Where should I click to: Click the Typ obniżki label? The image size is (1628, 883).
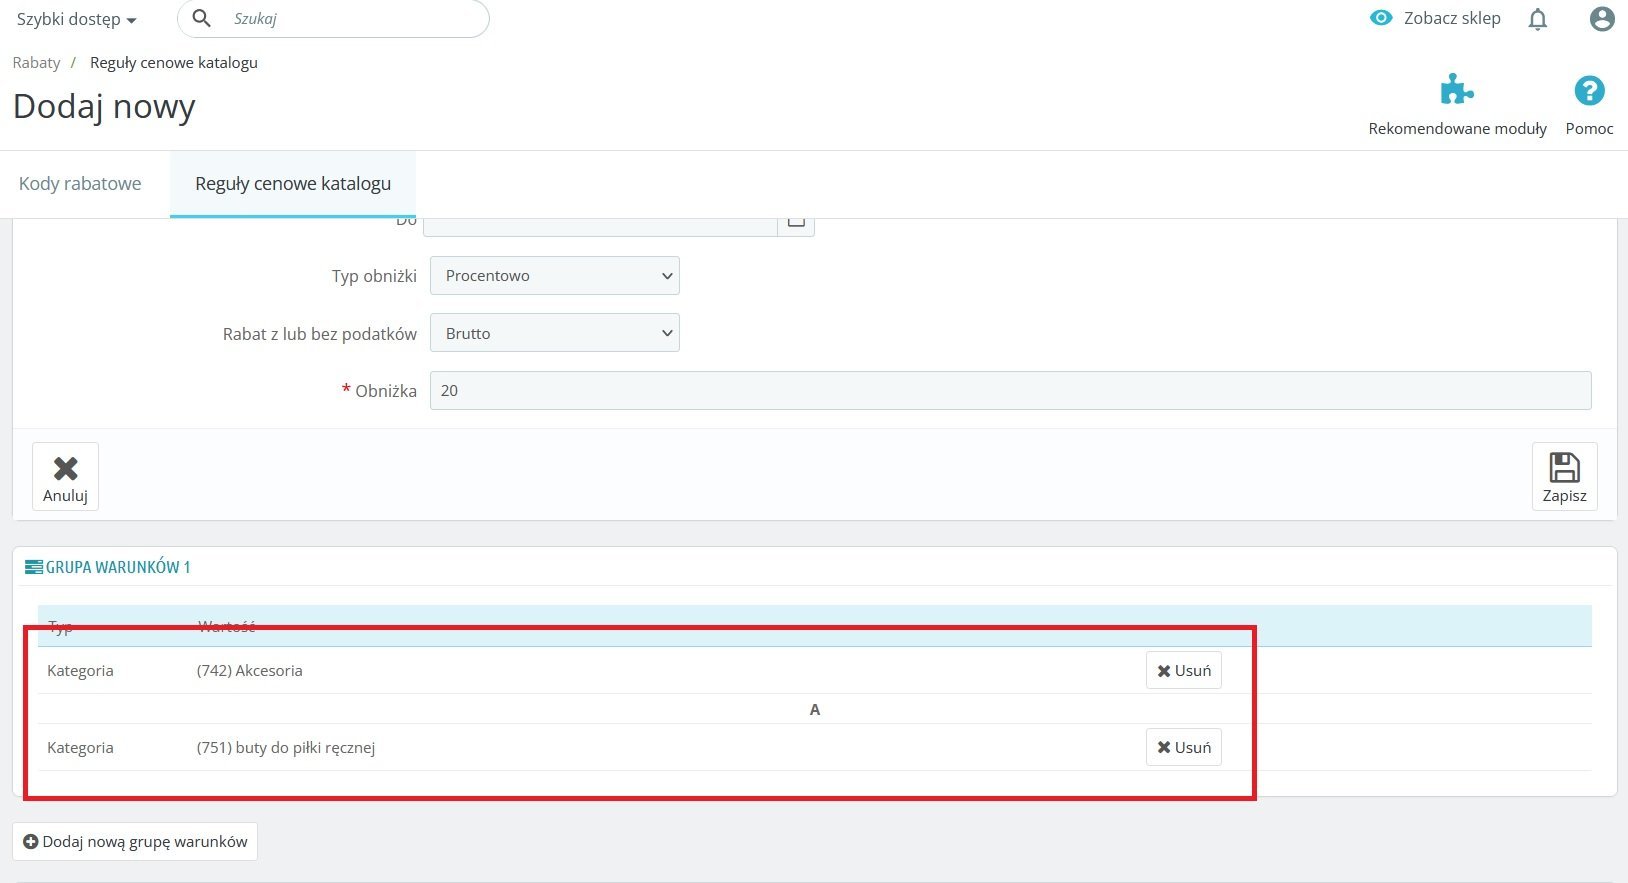374,276
